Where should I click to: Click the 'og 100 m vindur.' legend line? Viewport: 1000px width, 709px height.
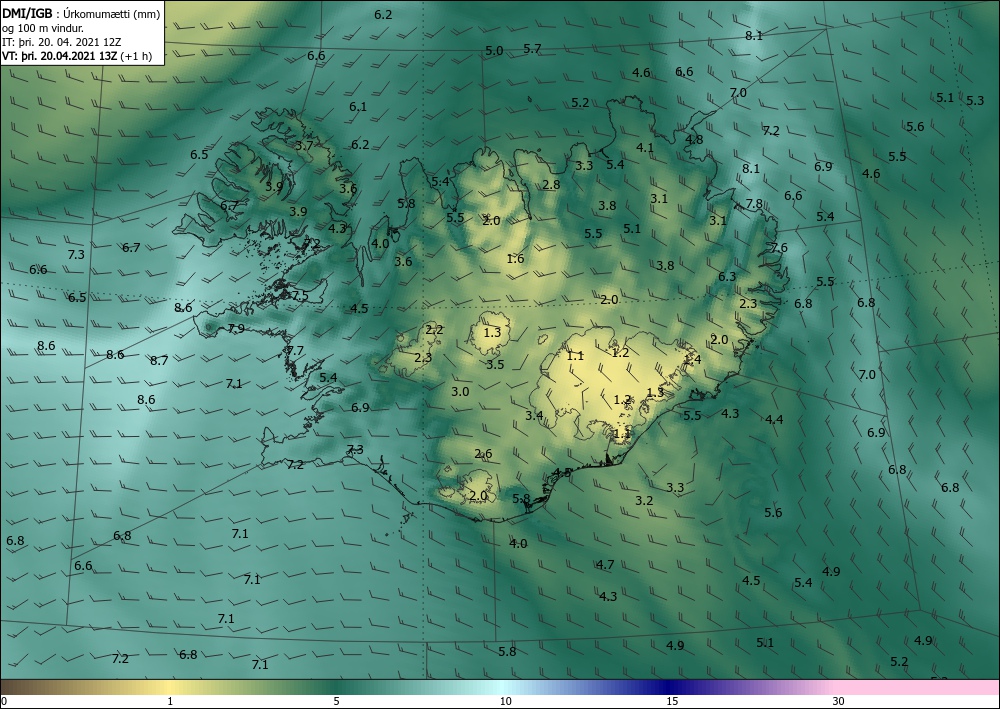tap(43, 28)
